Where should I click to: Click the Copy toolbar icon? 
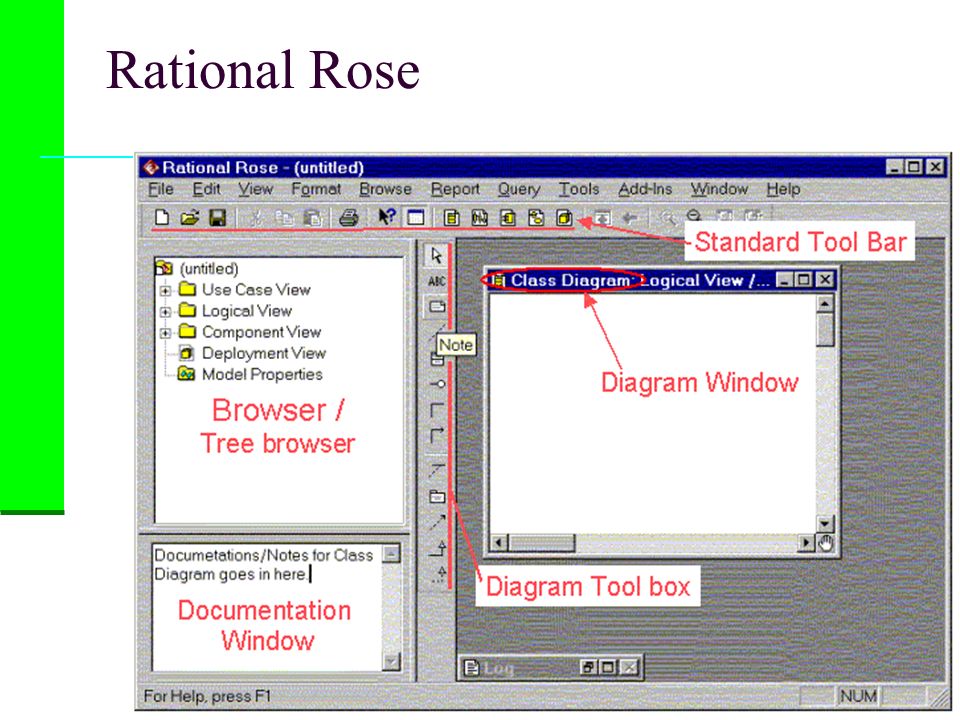point(284,217)
